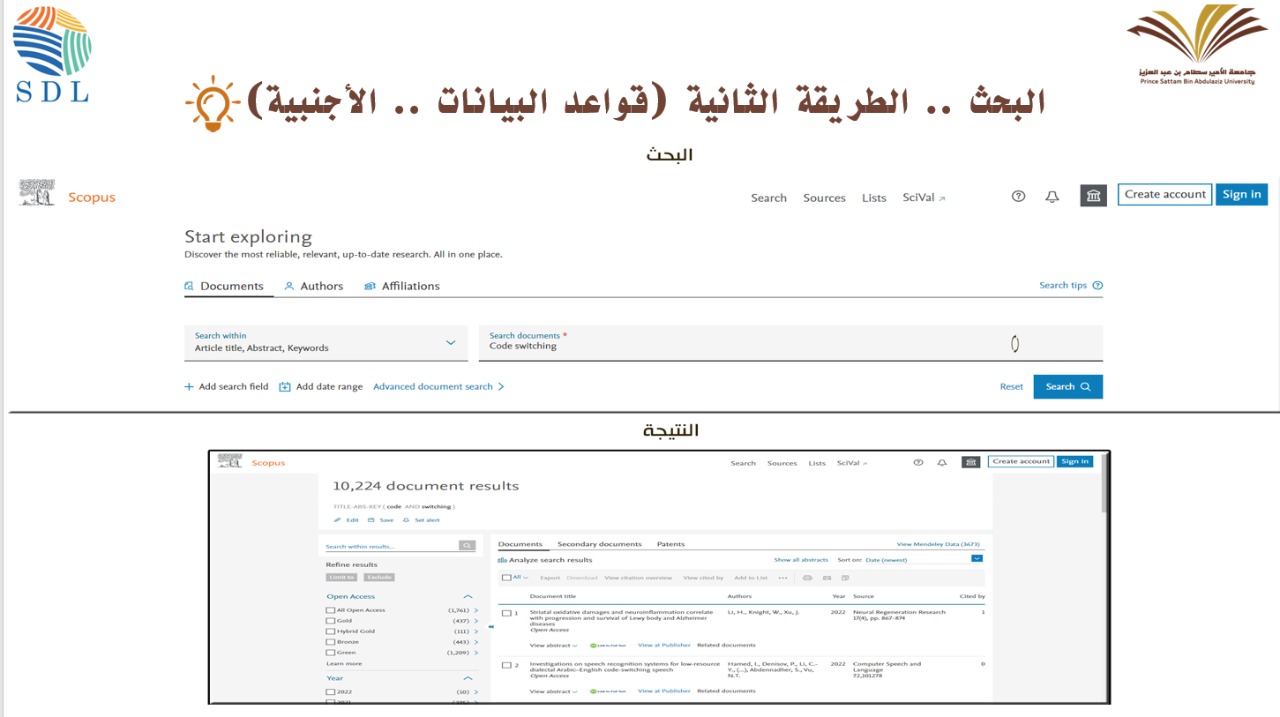Click the Advanced document search link

point(438,387)
